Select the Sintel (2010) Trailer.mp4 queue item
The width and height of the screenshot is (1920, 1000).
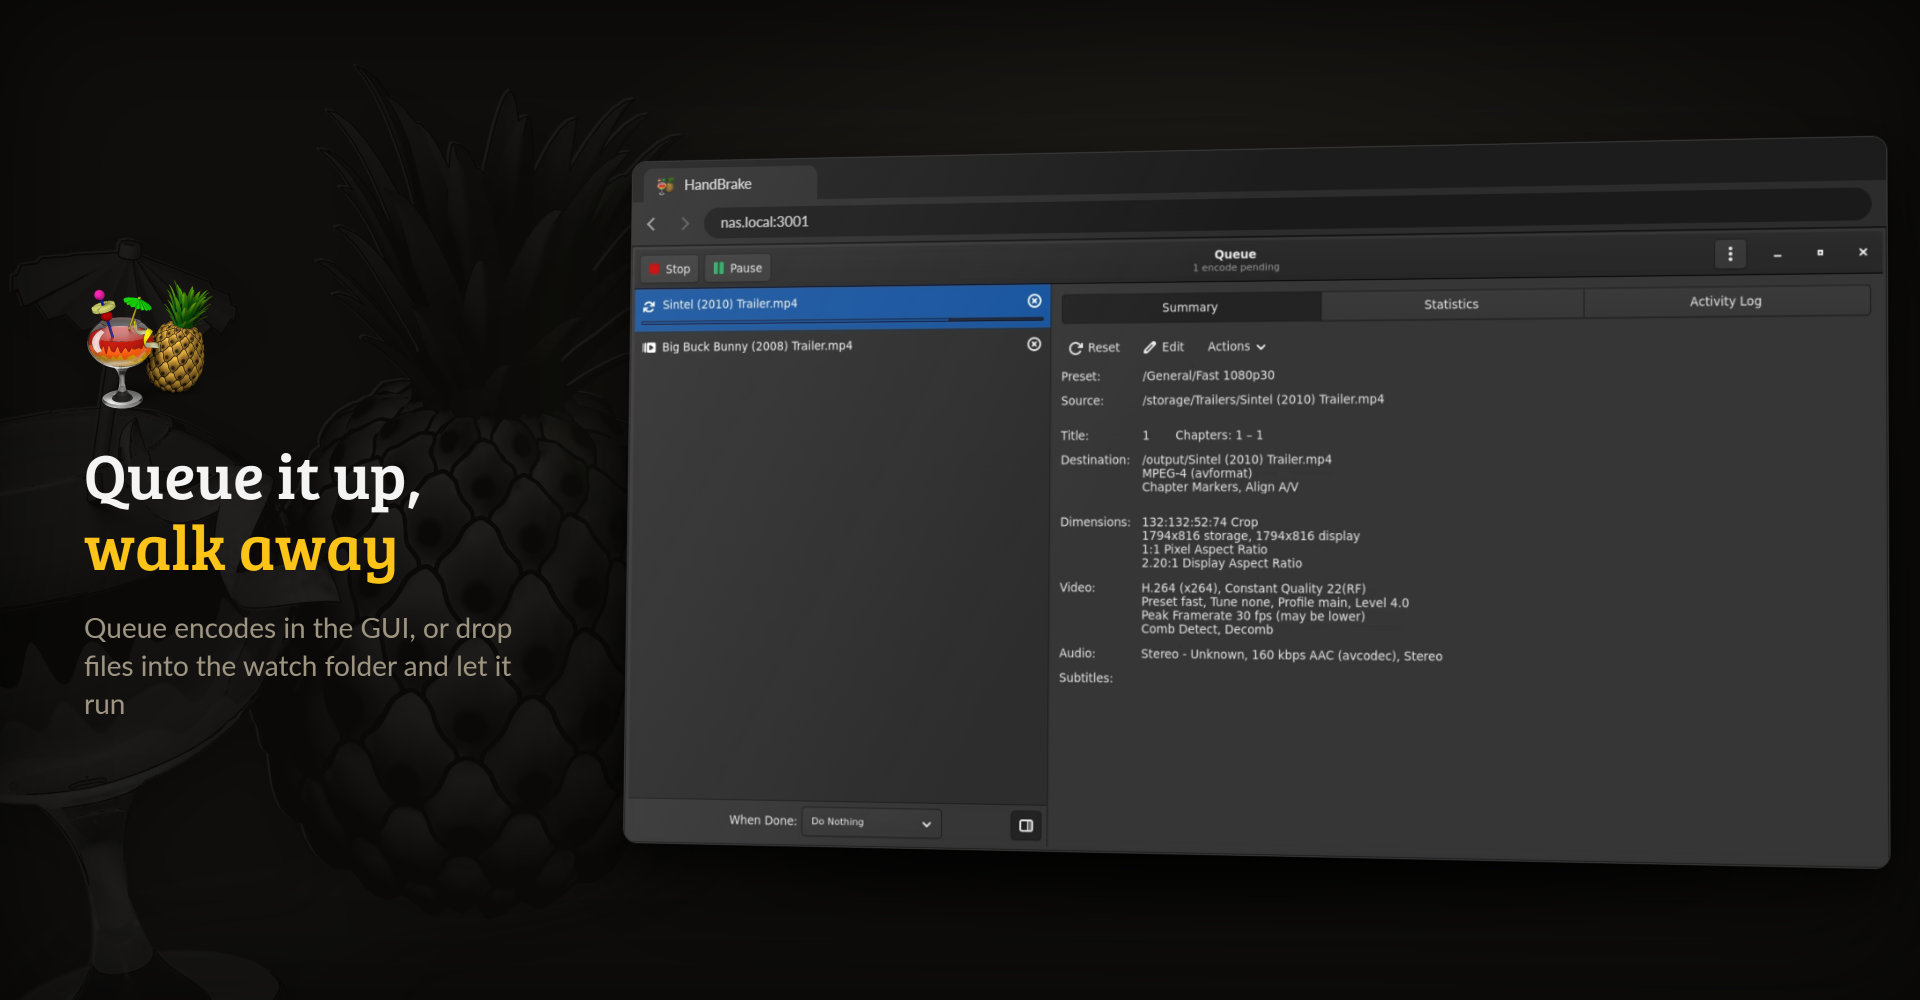842,306
